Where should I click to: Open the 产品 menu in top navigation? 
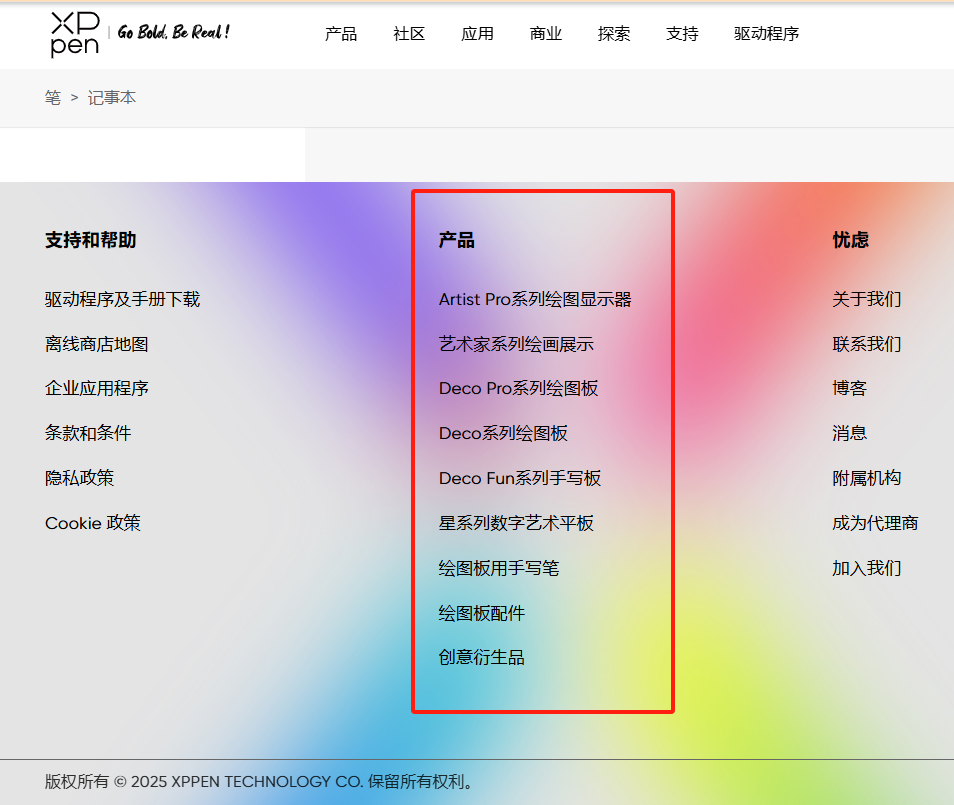click(x=341, y=34)
